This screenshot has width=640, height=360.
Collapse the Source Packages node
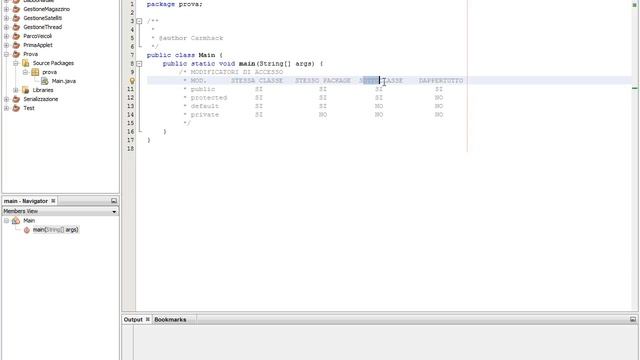[x=16, y=63]
